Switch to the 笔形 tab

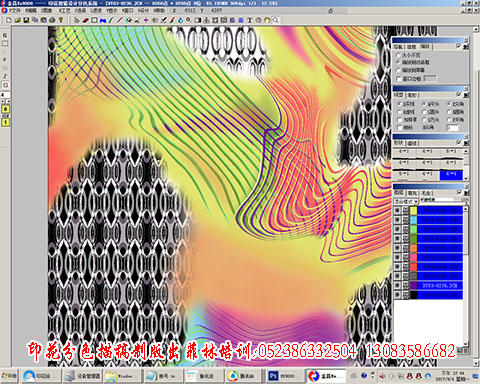[x=412, y=95]
